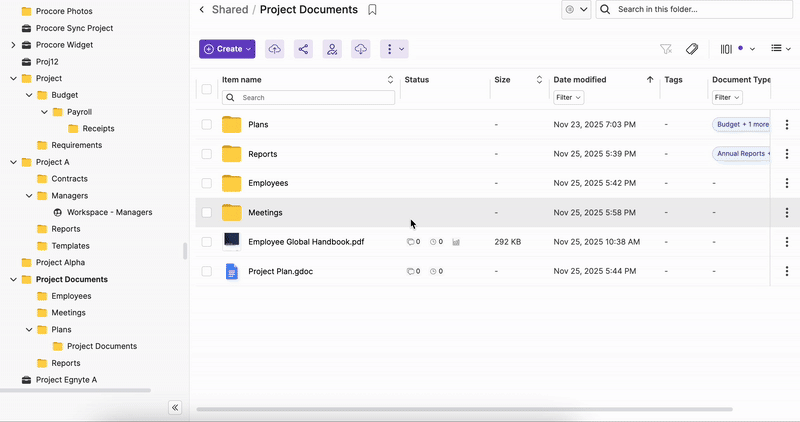Open the Document Type Filter dropdown
Screen dimensions: 800x422
click(x=727, y=97)
